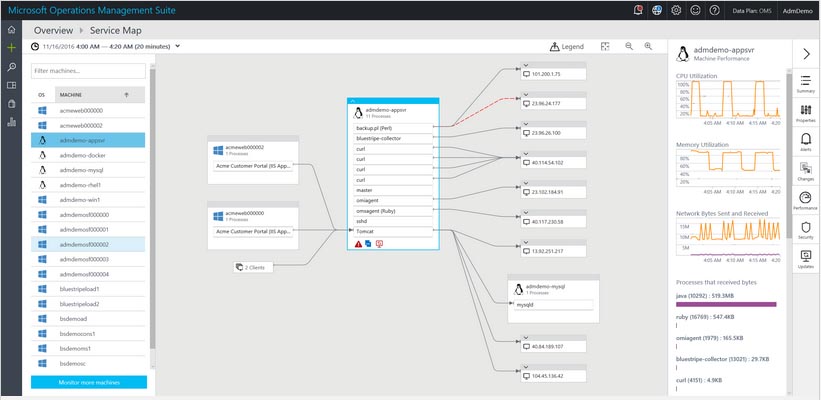Click Monitor more machines button
The height and width of the screenshot is (400, 821).
click(89, 382)
